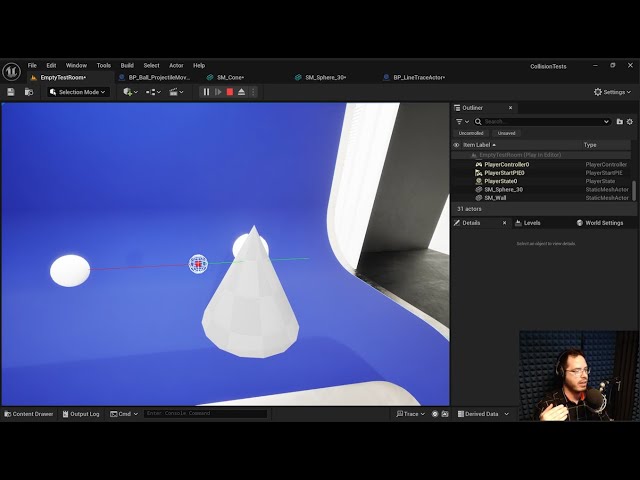This screenshot has width=640, height=480.
Task: Open Outliner settings gear
Action: (630, 122)
